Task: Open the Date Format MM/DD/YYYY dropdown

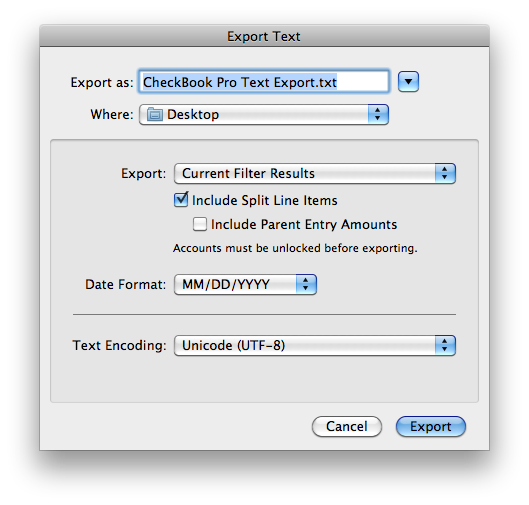Action: tap(245, 284)
